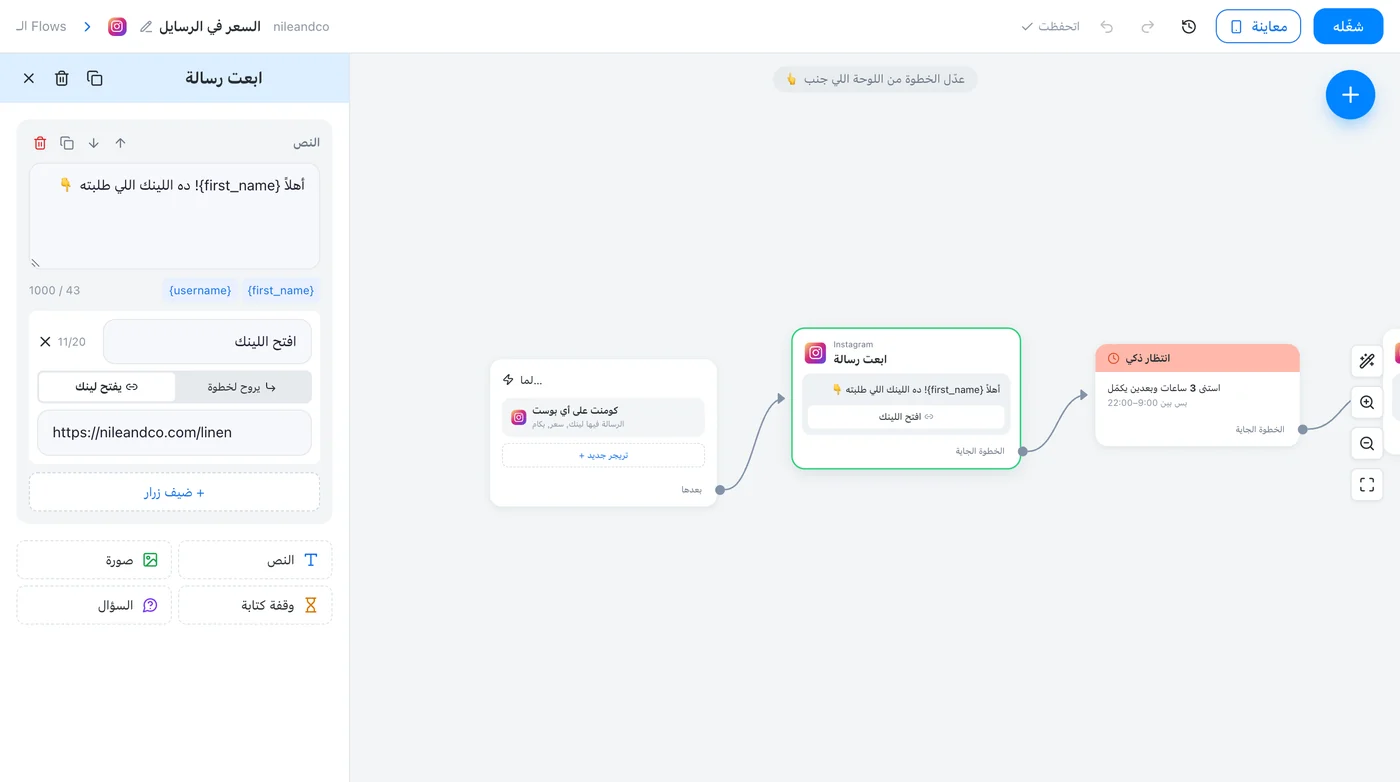Image resolution: width=1400 pixels, height=782 pixels.
Task: Move النص block down with arrow
Action: coord(94,143)
